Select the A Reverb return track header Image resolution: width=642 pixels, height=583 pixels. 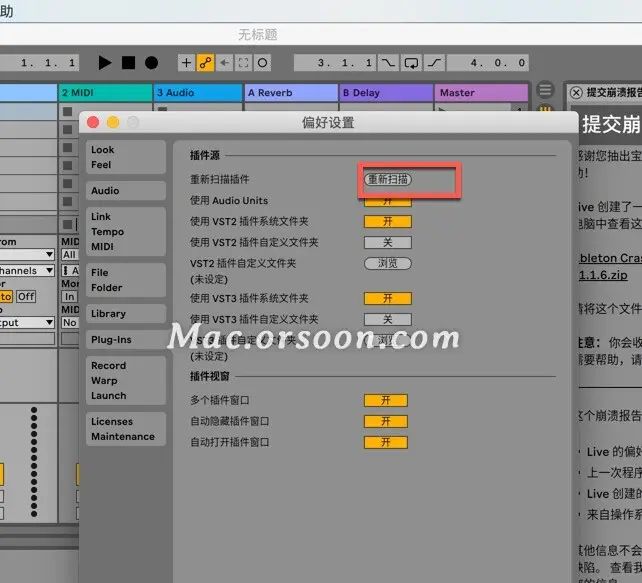(291, 93)
